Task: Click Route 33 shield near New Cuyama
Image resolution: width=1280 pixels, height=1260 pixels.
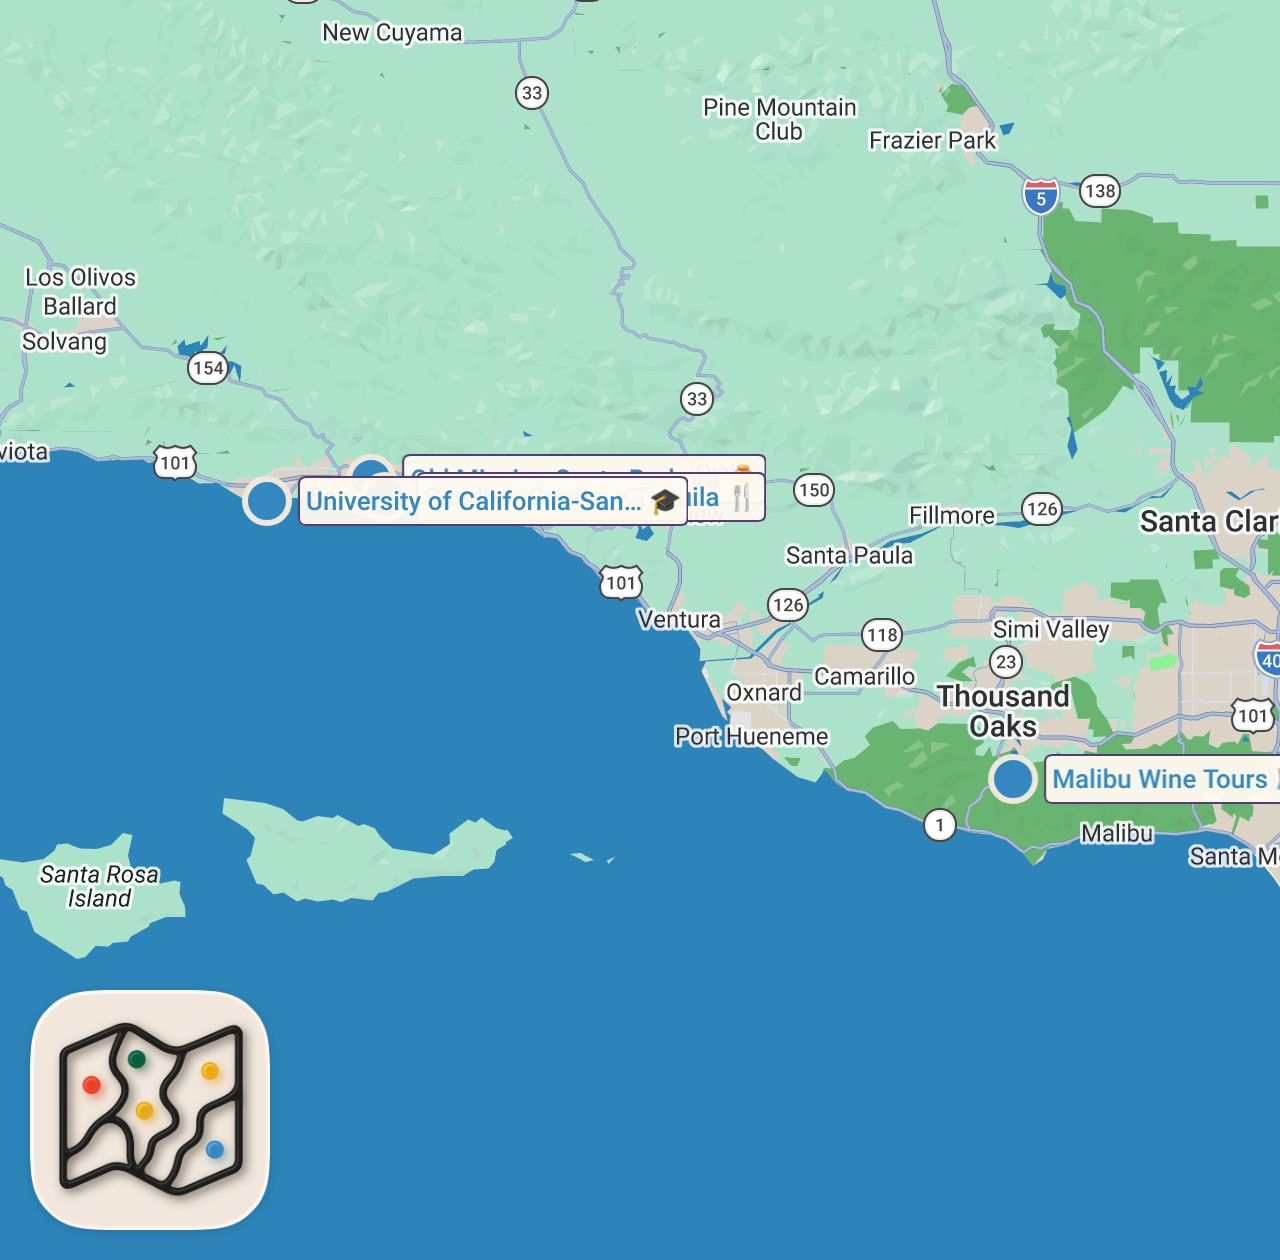Action: pyautogui.click(x=532, y=93)
